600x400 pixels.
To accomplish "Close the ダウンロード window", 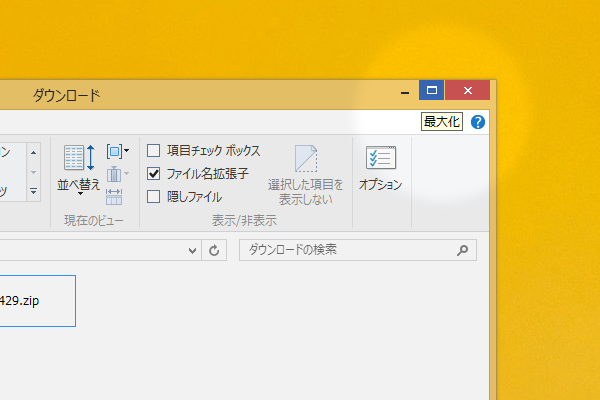I will click(x=467, y=90).
